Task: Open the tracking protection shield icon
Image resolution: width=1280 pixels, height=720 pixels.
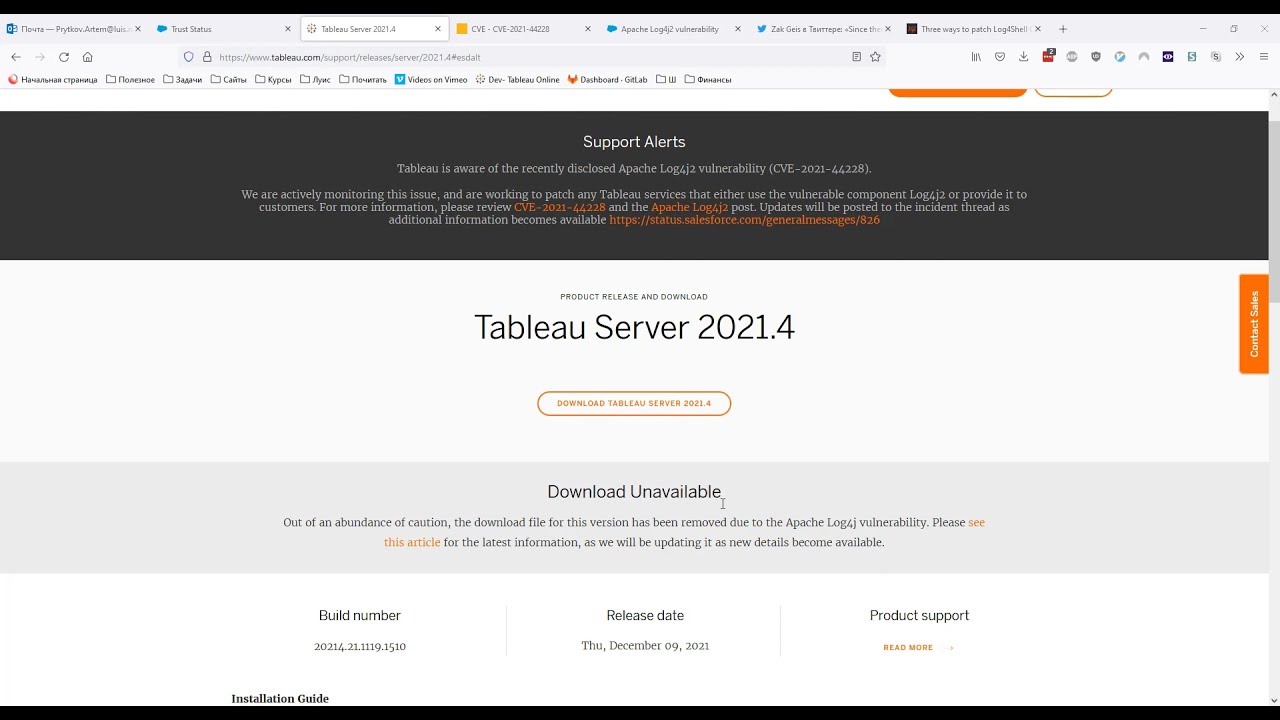Action: click(188, 57)
